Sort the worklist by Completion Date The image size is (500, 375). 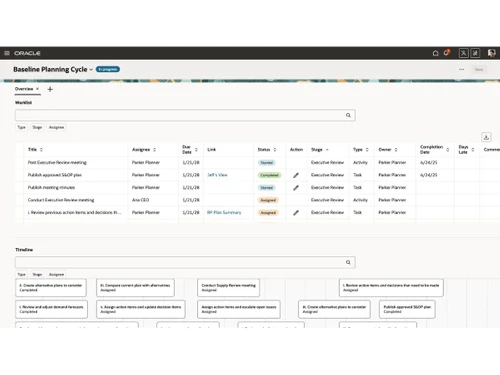[x=448, y=150]
